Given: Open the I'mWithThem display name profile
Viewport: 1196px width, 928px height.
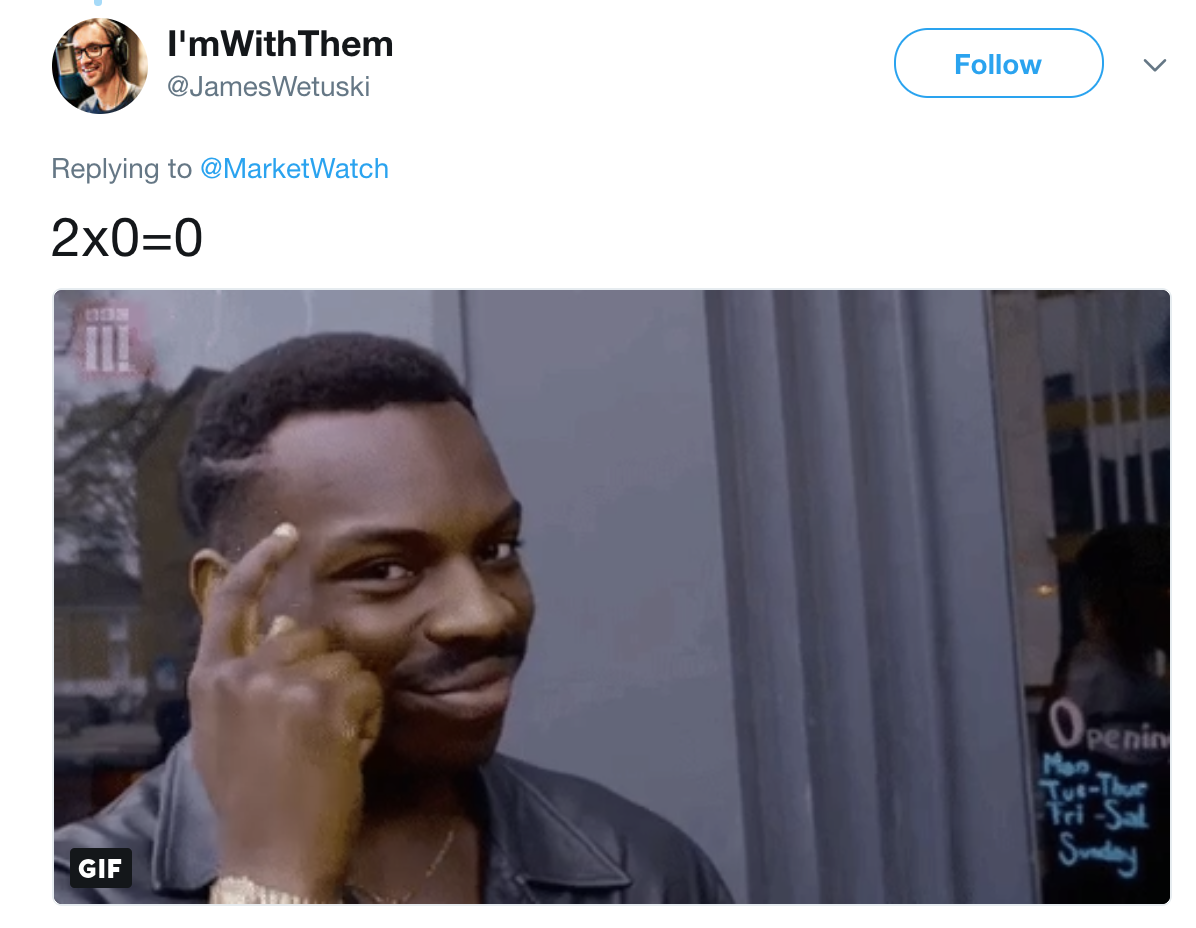Looking at the screenshot, I should [280, 44].
